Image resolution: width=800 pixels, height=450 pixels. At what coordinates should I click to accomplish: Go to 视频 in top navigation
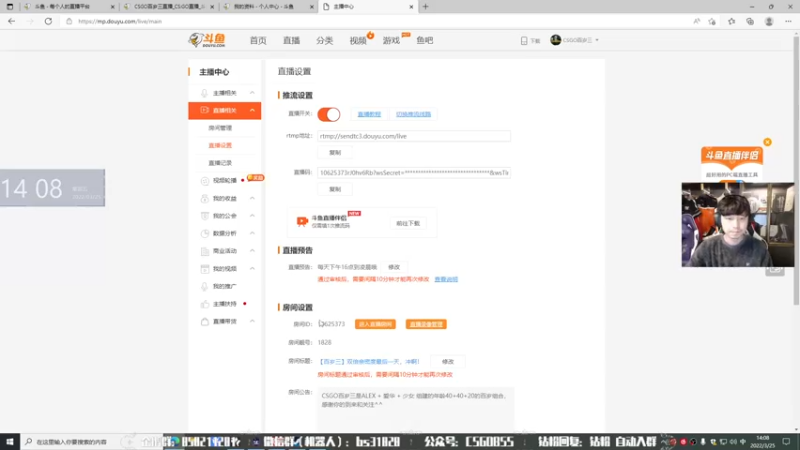pos(358,40)
